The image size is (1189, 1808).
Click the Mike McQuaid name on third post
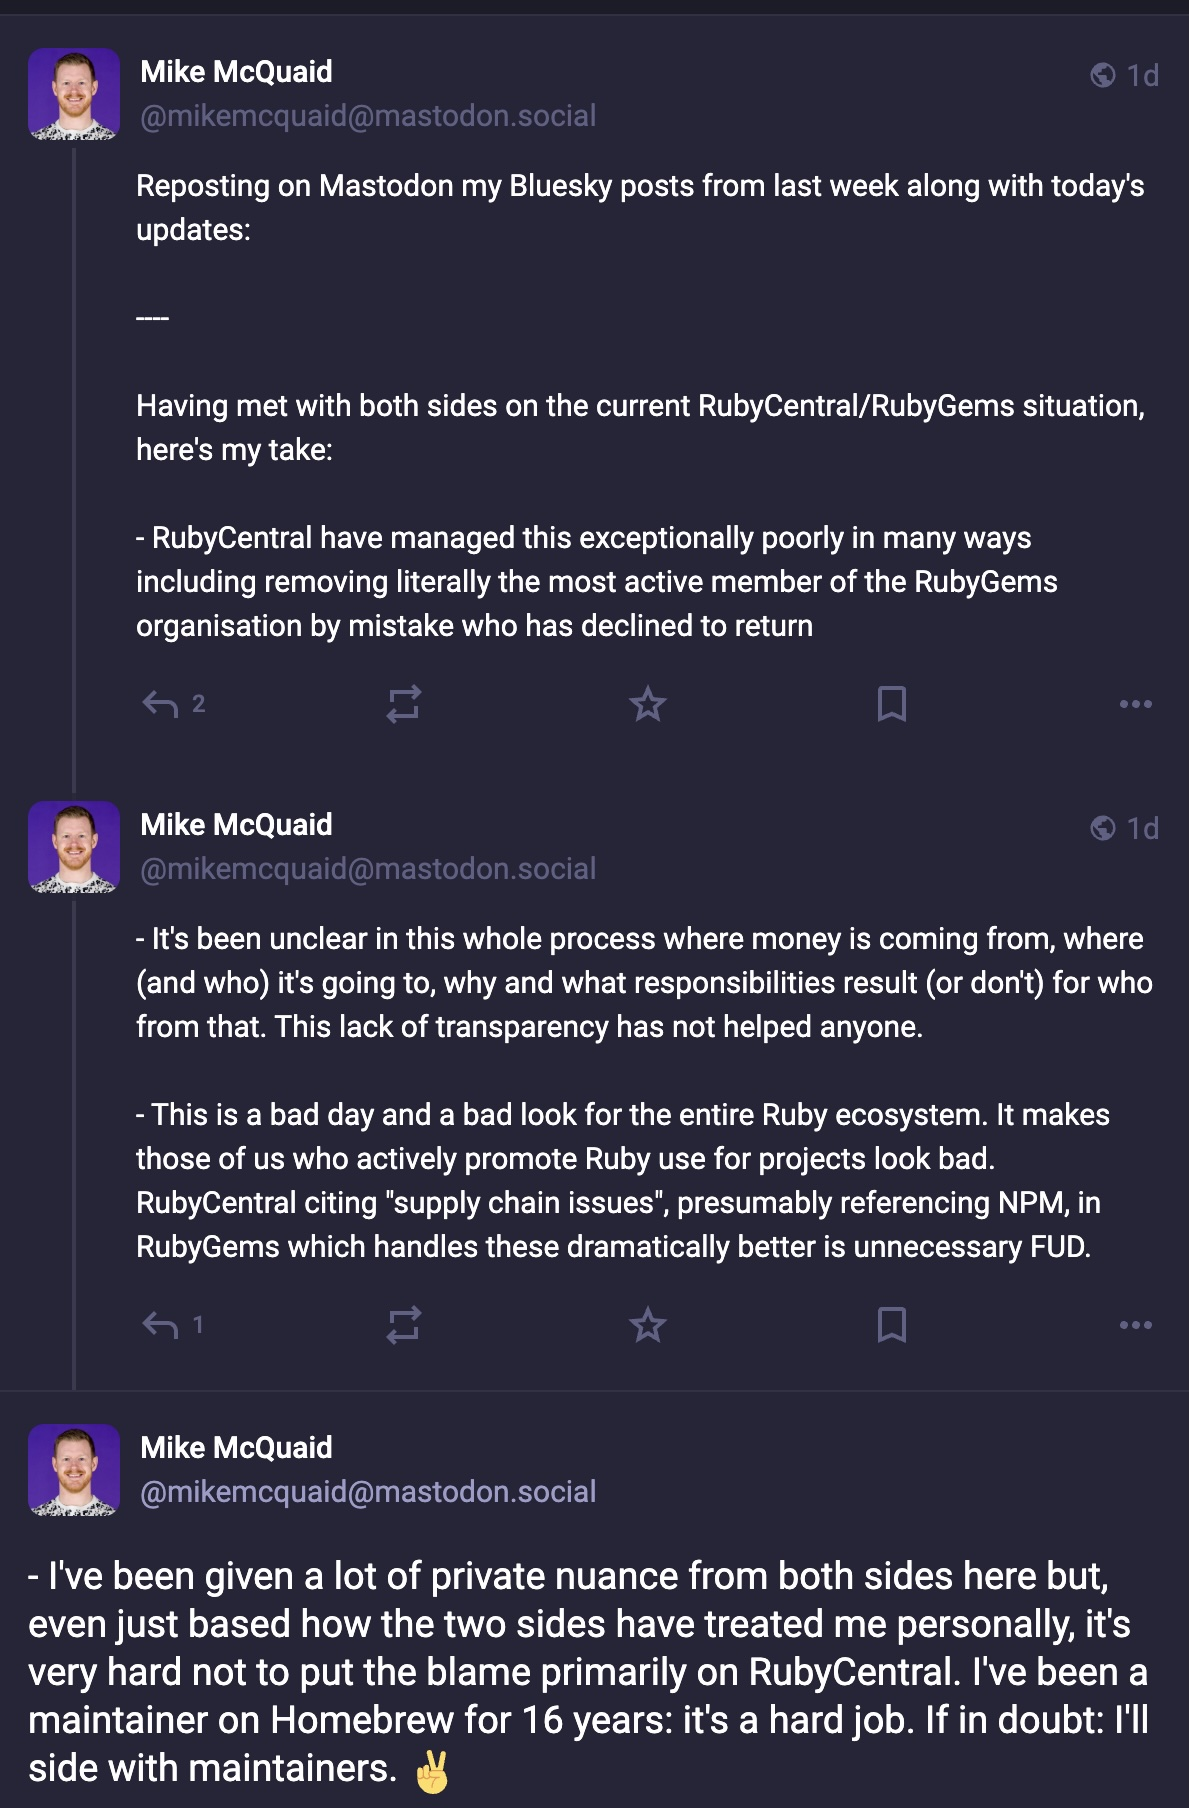[x=236, y=1448]
